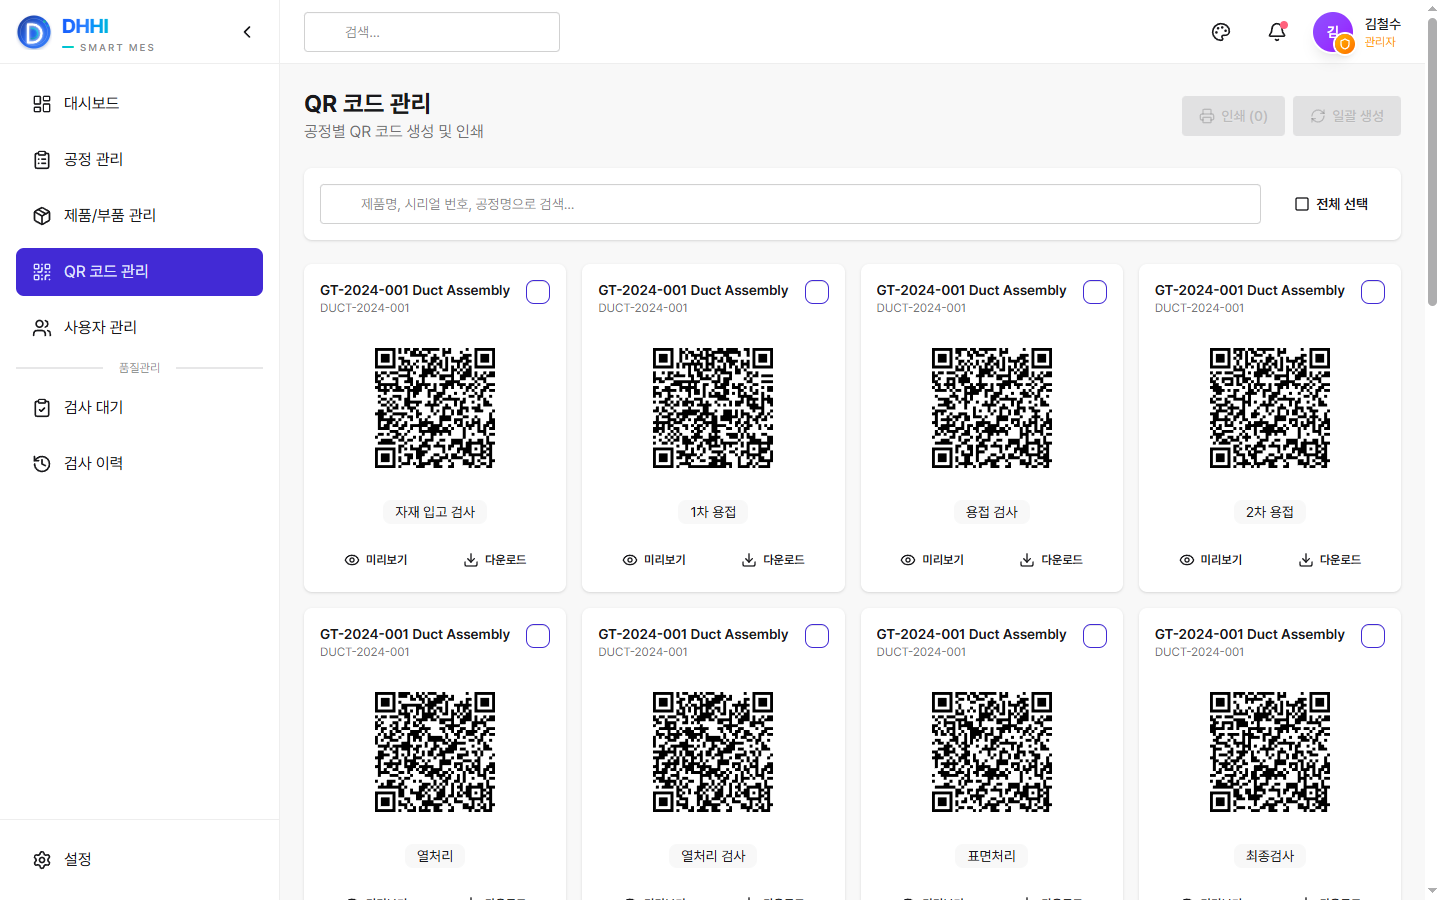
Task: Toggle the 전체 선택 checkbox
Action: point(1302,204)
